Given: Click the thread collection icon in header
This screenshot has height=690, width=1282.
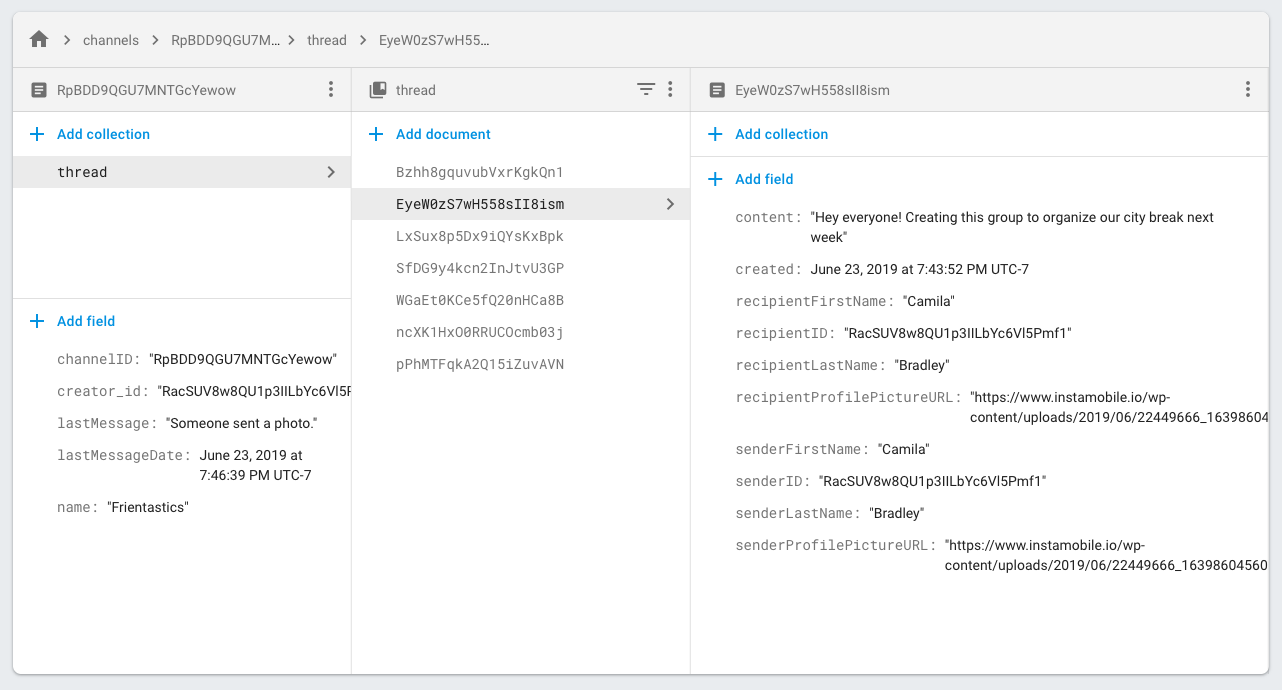Looking at the screenshot, I should (x=377, y=90).
